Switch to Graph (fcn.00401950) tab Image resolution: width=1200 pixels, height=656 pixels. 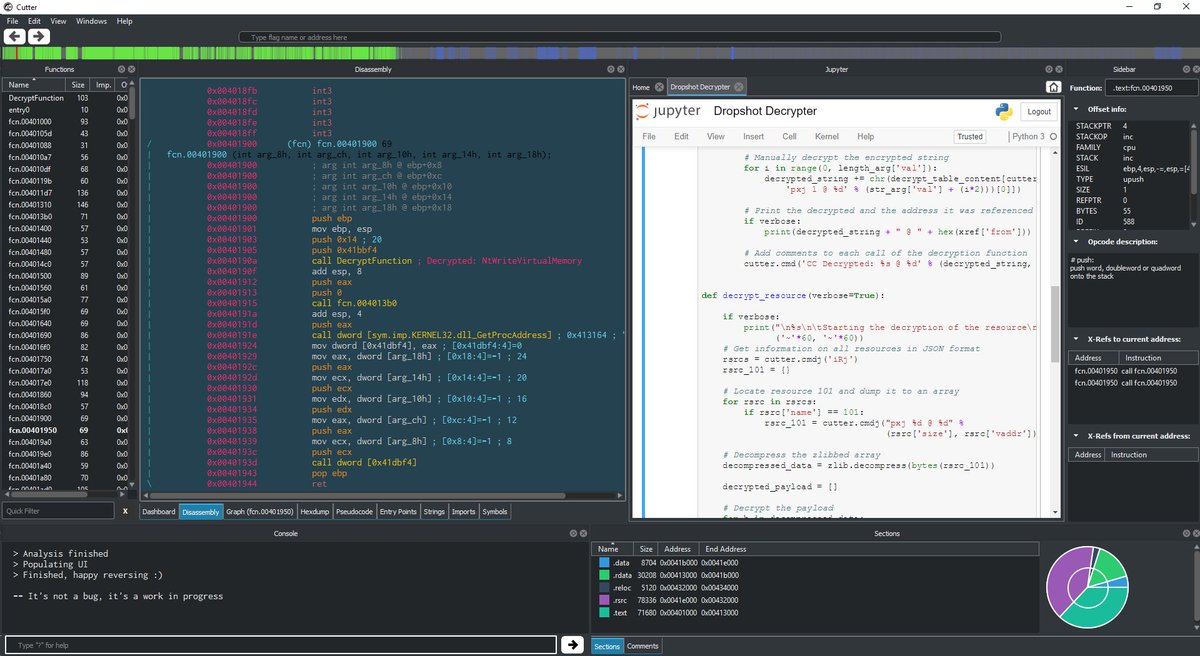click(x=262, y=512)
